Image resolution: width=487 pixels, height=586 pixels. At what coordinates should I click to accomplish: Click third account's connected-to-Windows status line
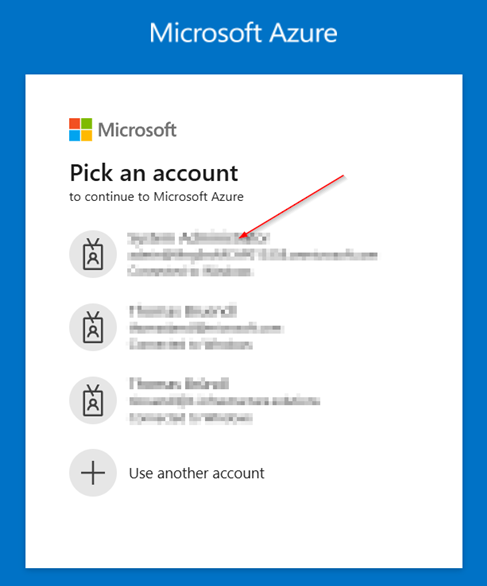tap(191, 418)
